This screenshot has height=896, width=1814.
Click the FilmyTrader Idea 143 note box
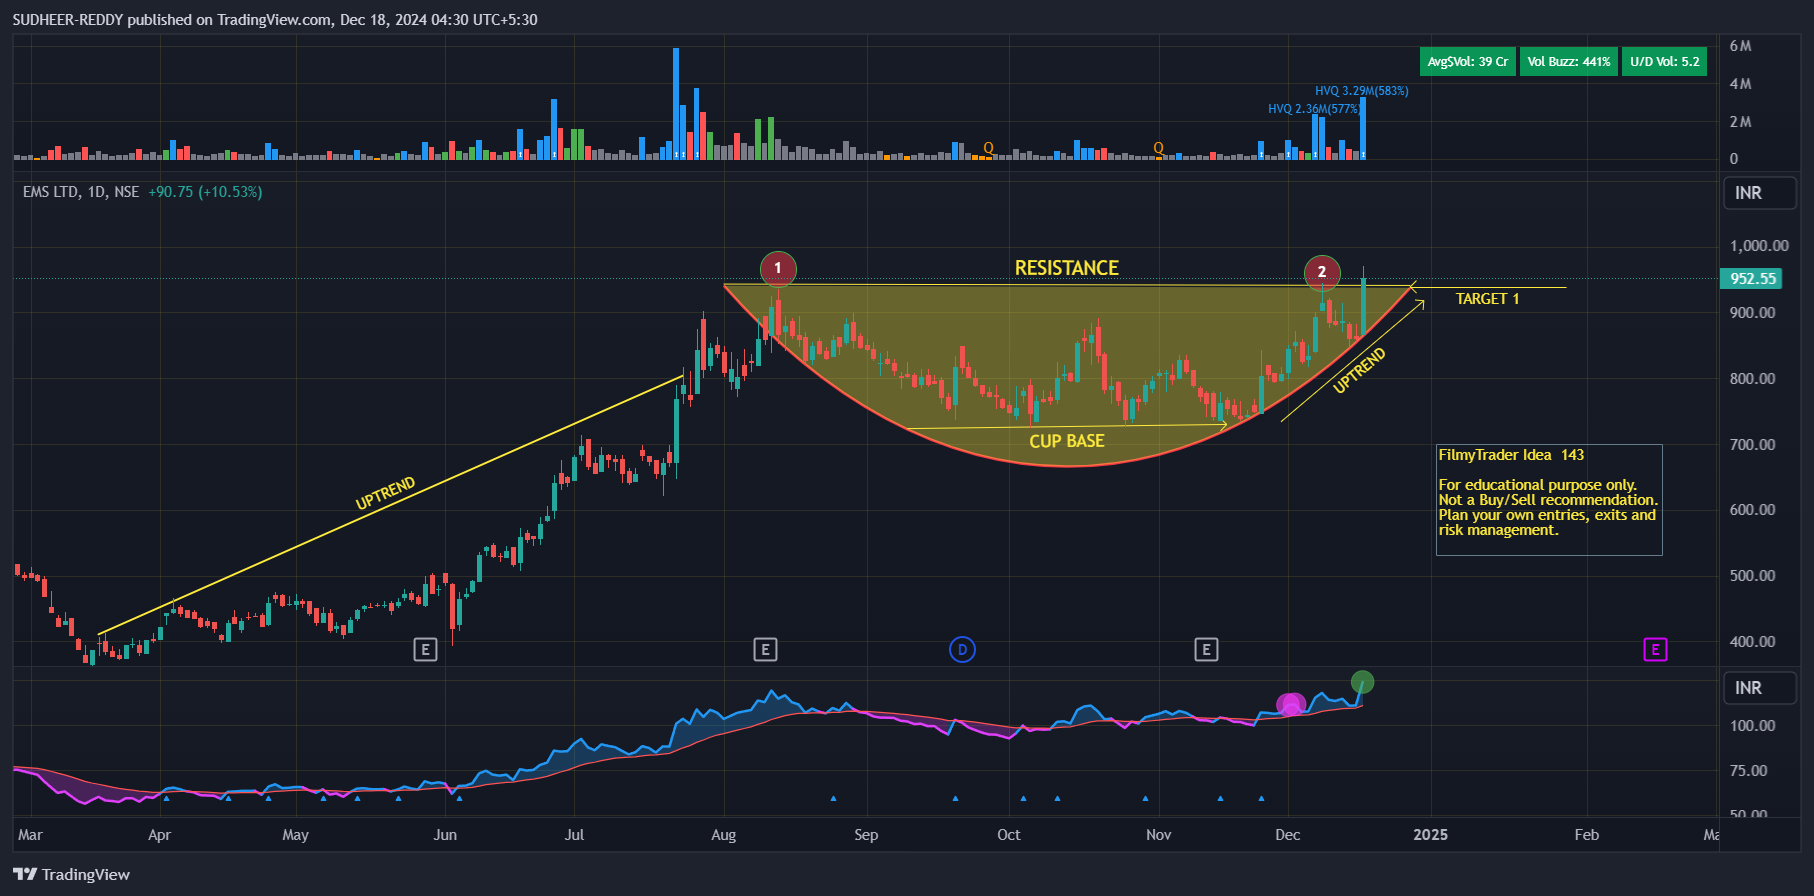pyautogui.click(x=1549, y=499)
